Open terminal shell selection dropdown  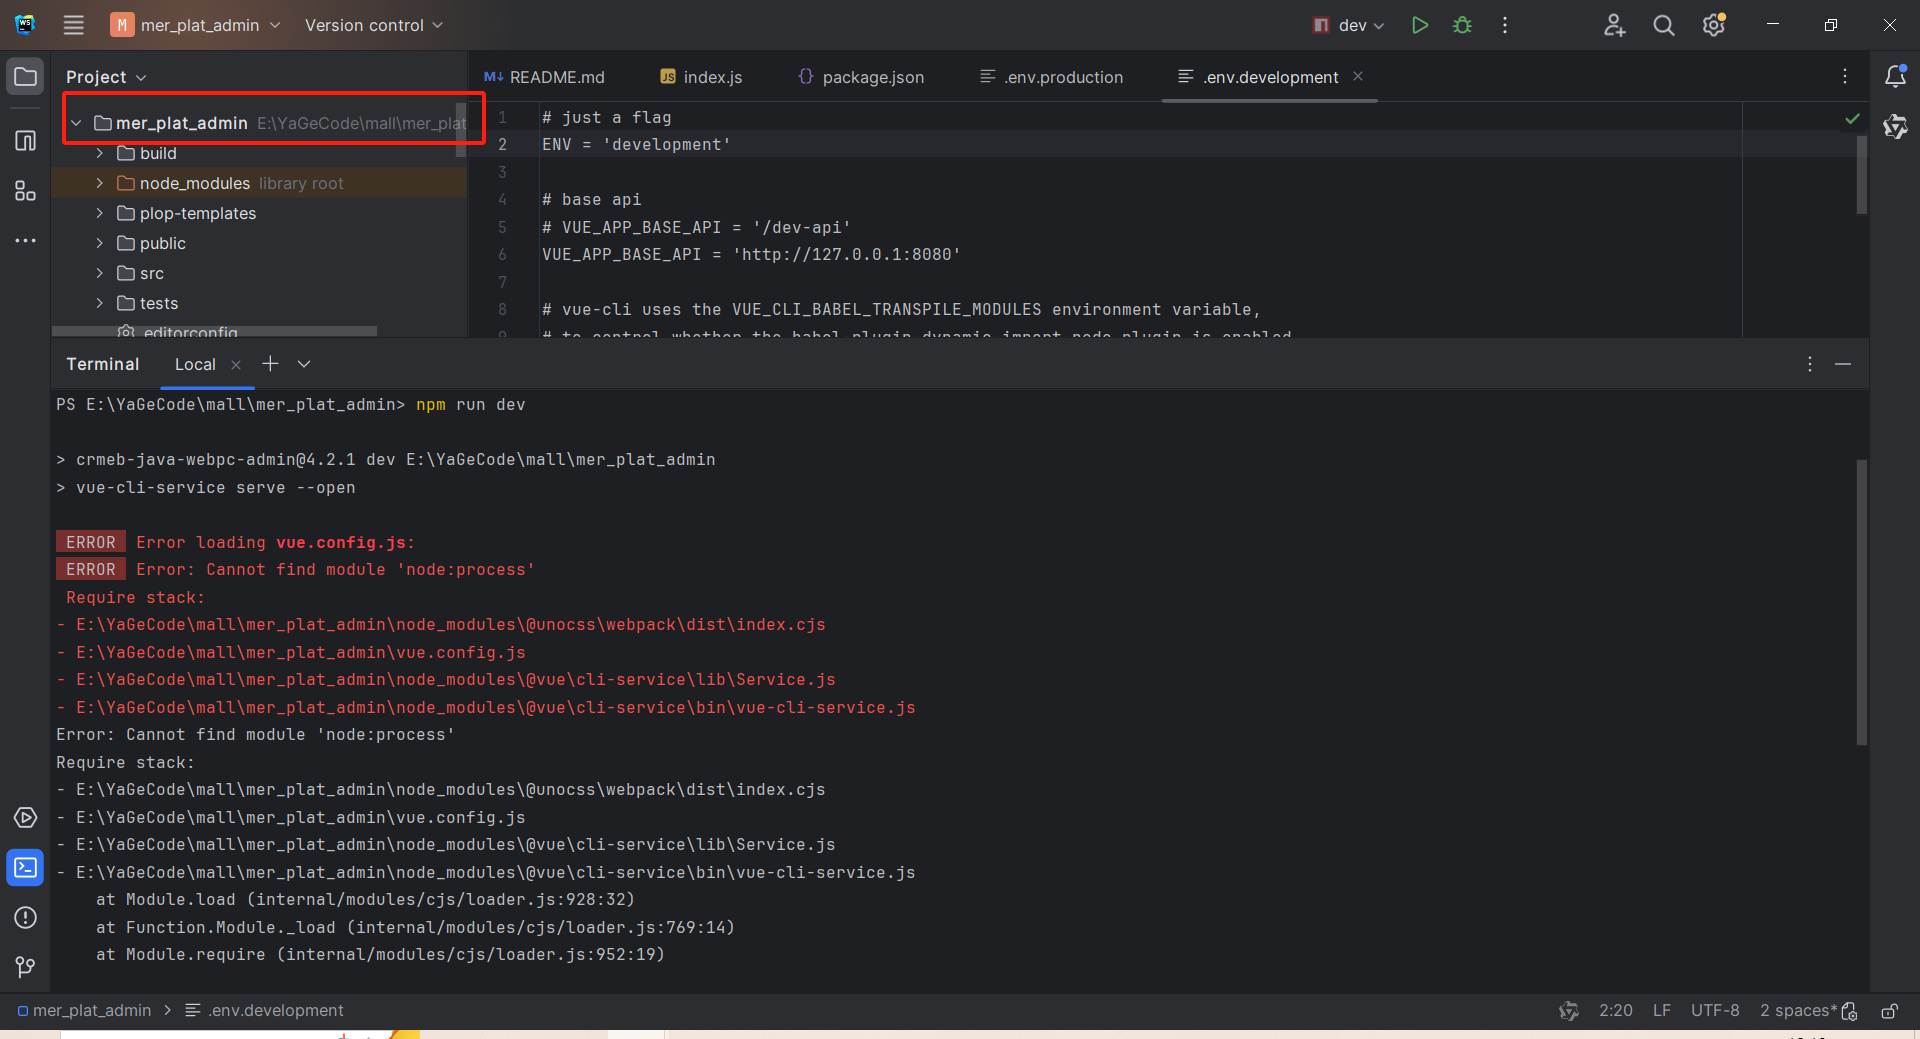[x=304, y=364]
